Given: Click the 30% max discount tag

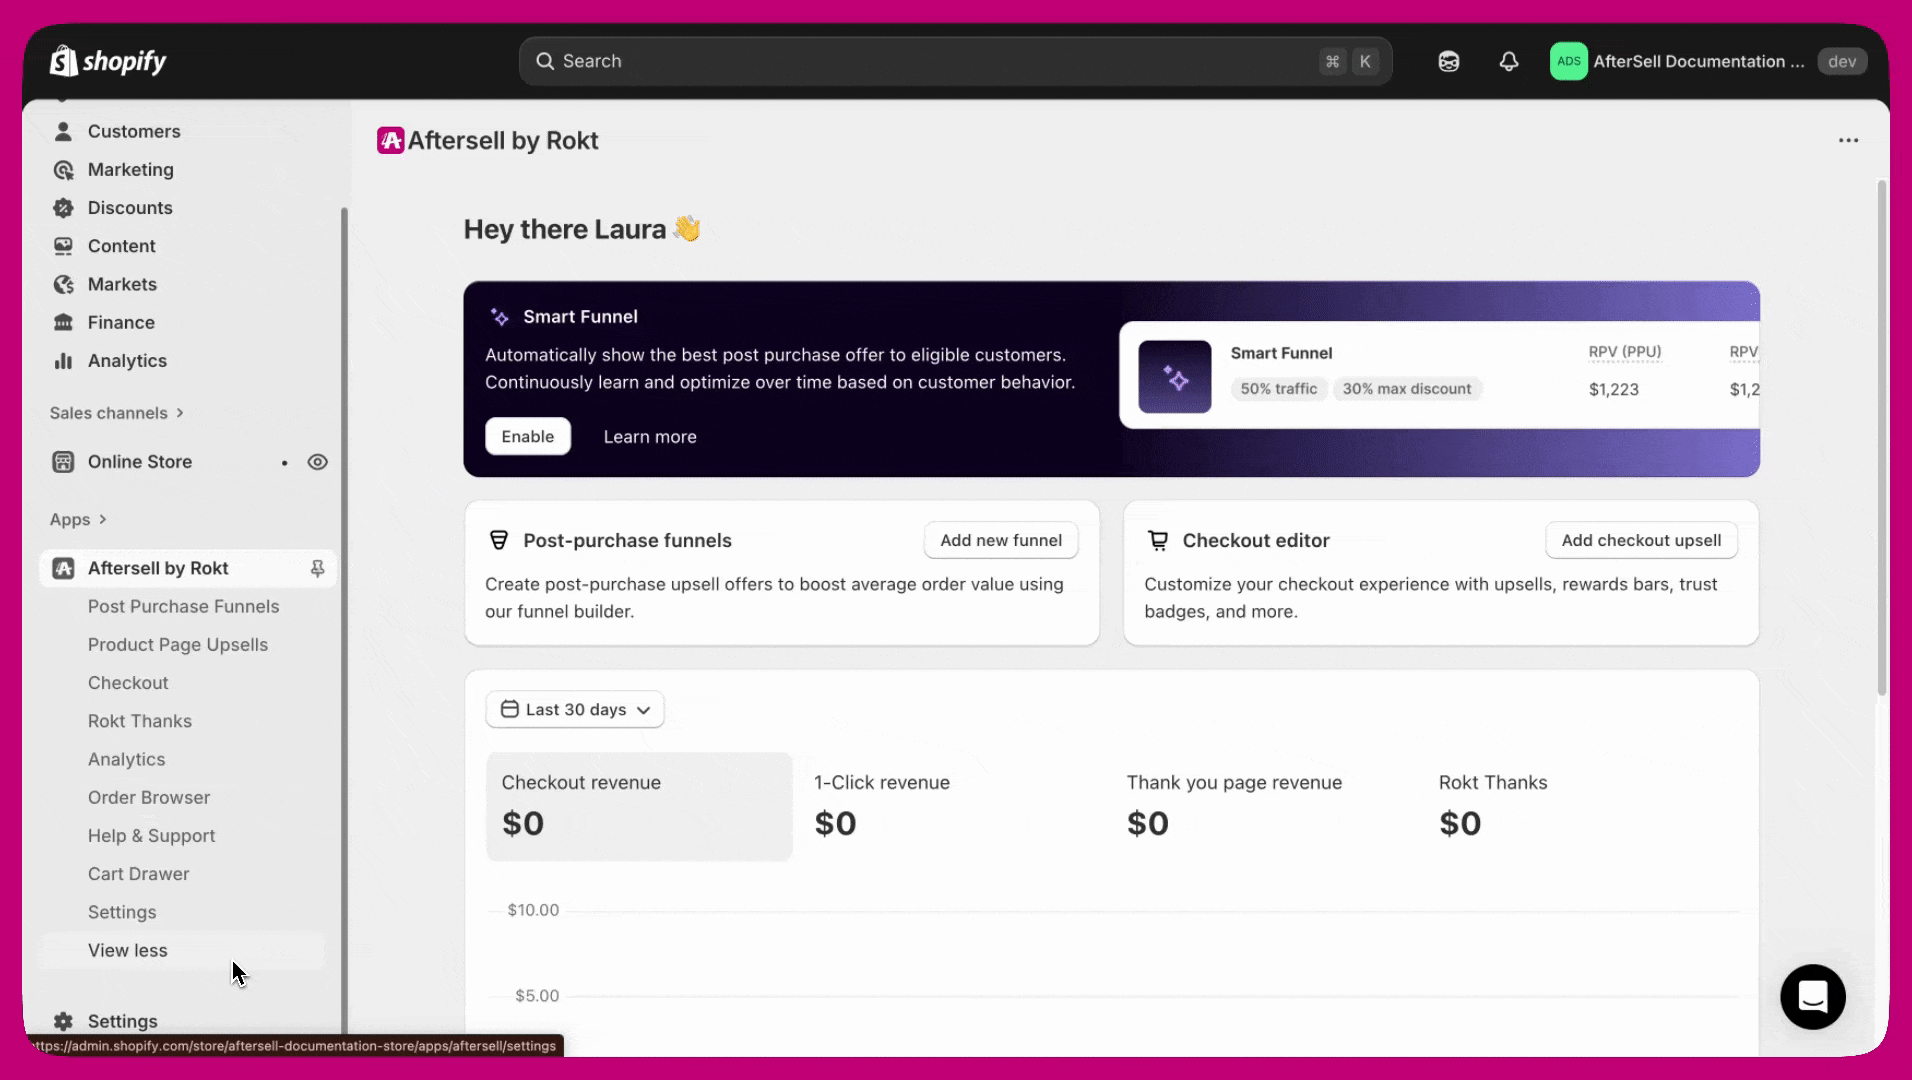Looking at the screenshot, I should pyautogui.click(x=1406, y=388).
